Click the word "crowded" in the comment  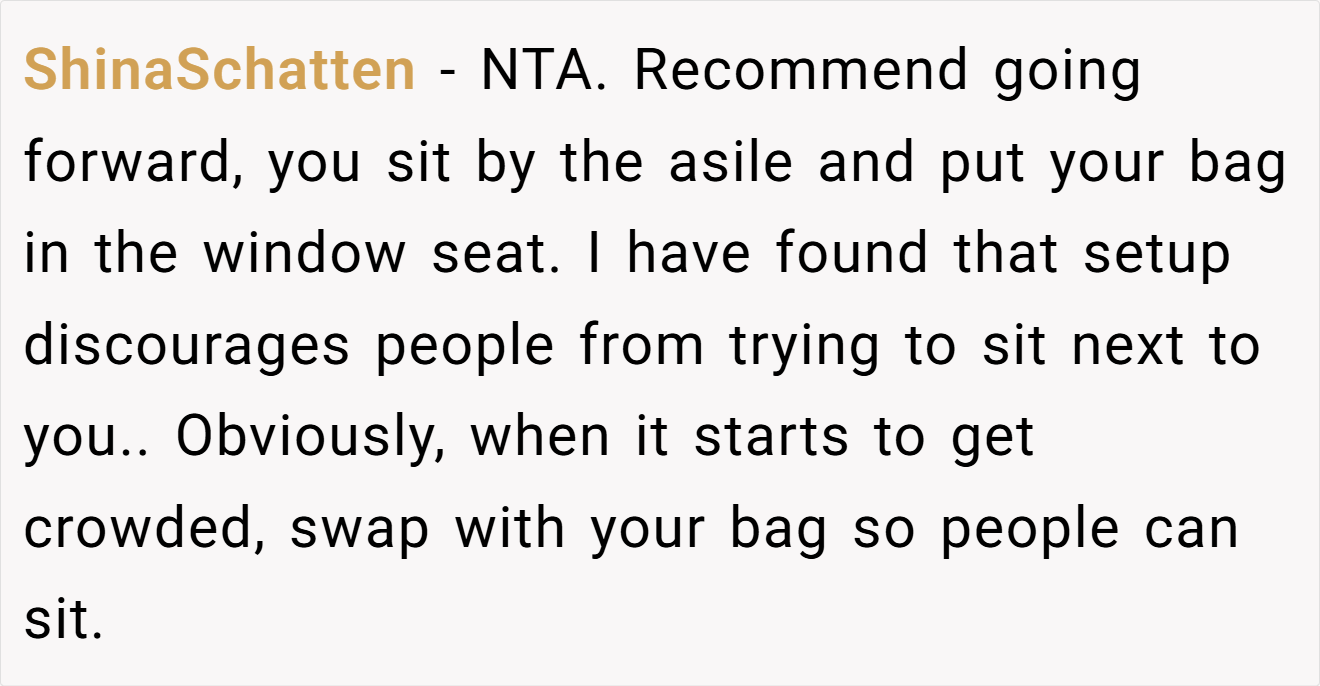[142, 530]
